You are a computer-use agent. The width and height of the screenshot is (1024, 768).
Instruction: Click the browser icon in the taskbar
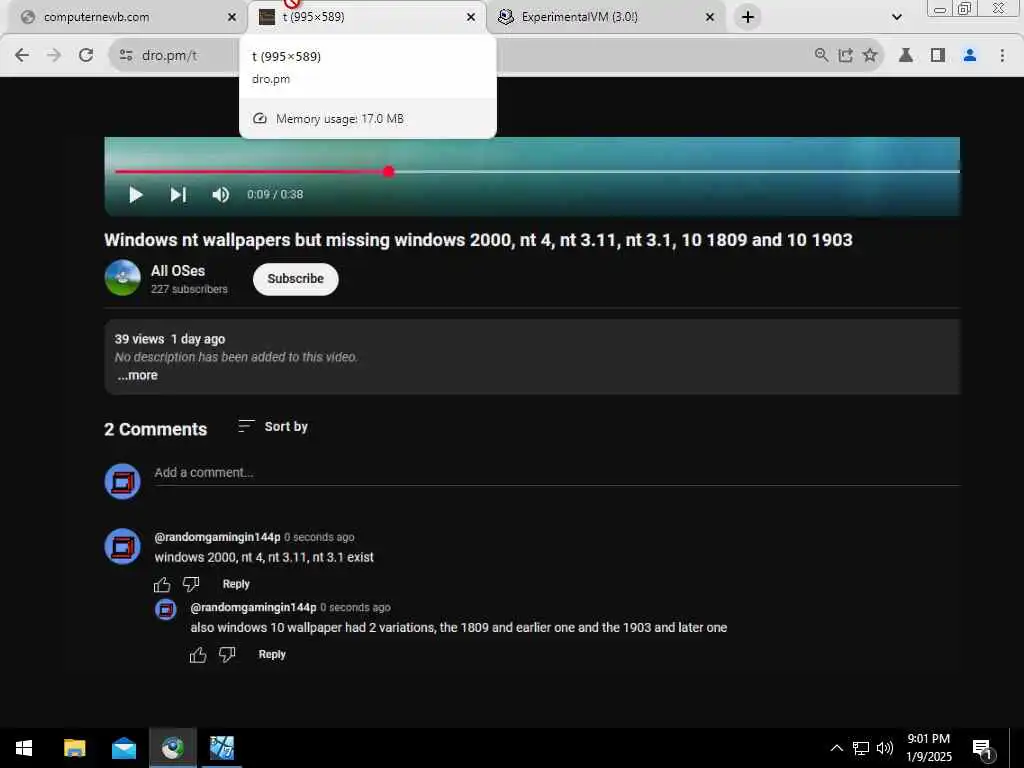(x=172, y=748)
